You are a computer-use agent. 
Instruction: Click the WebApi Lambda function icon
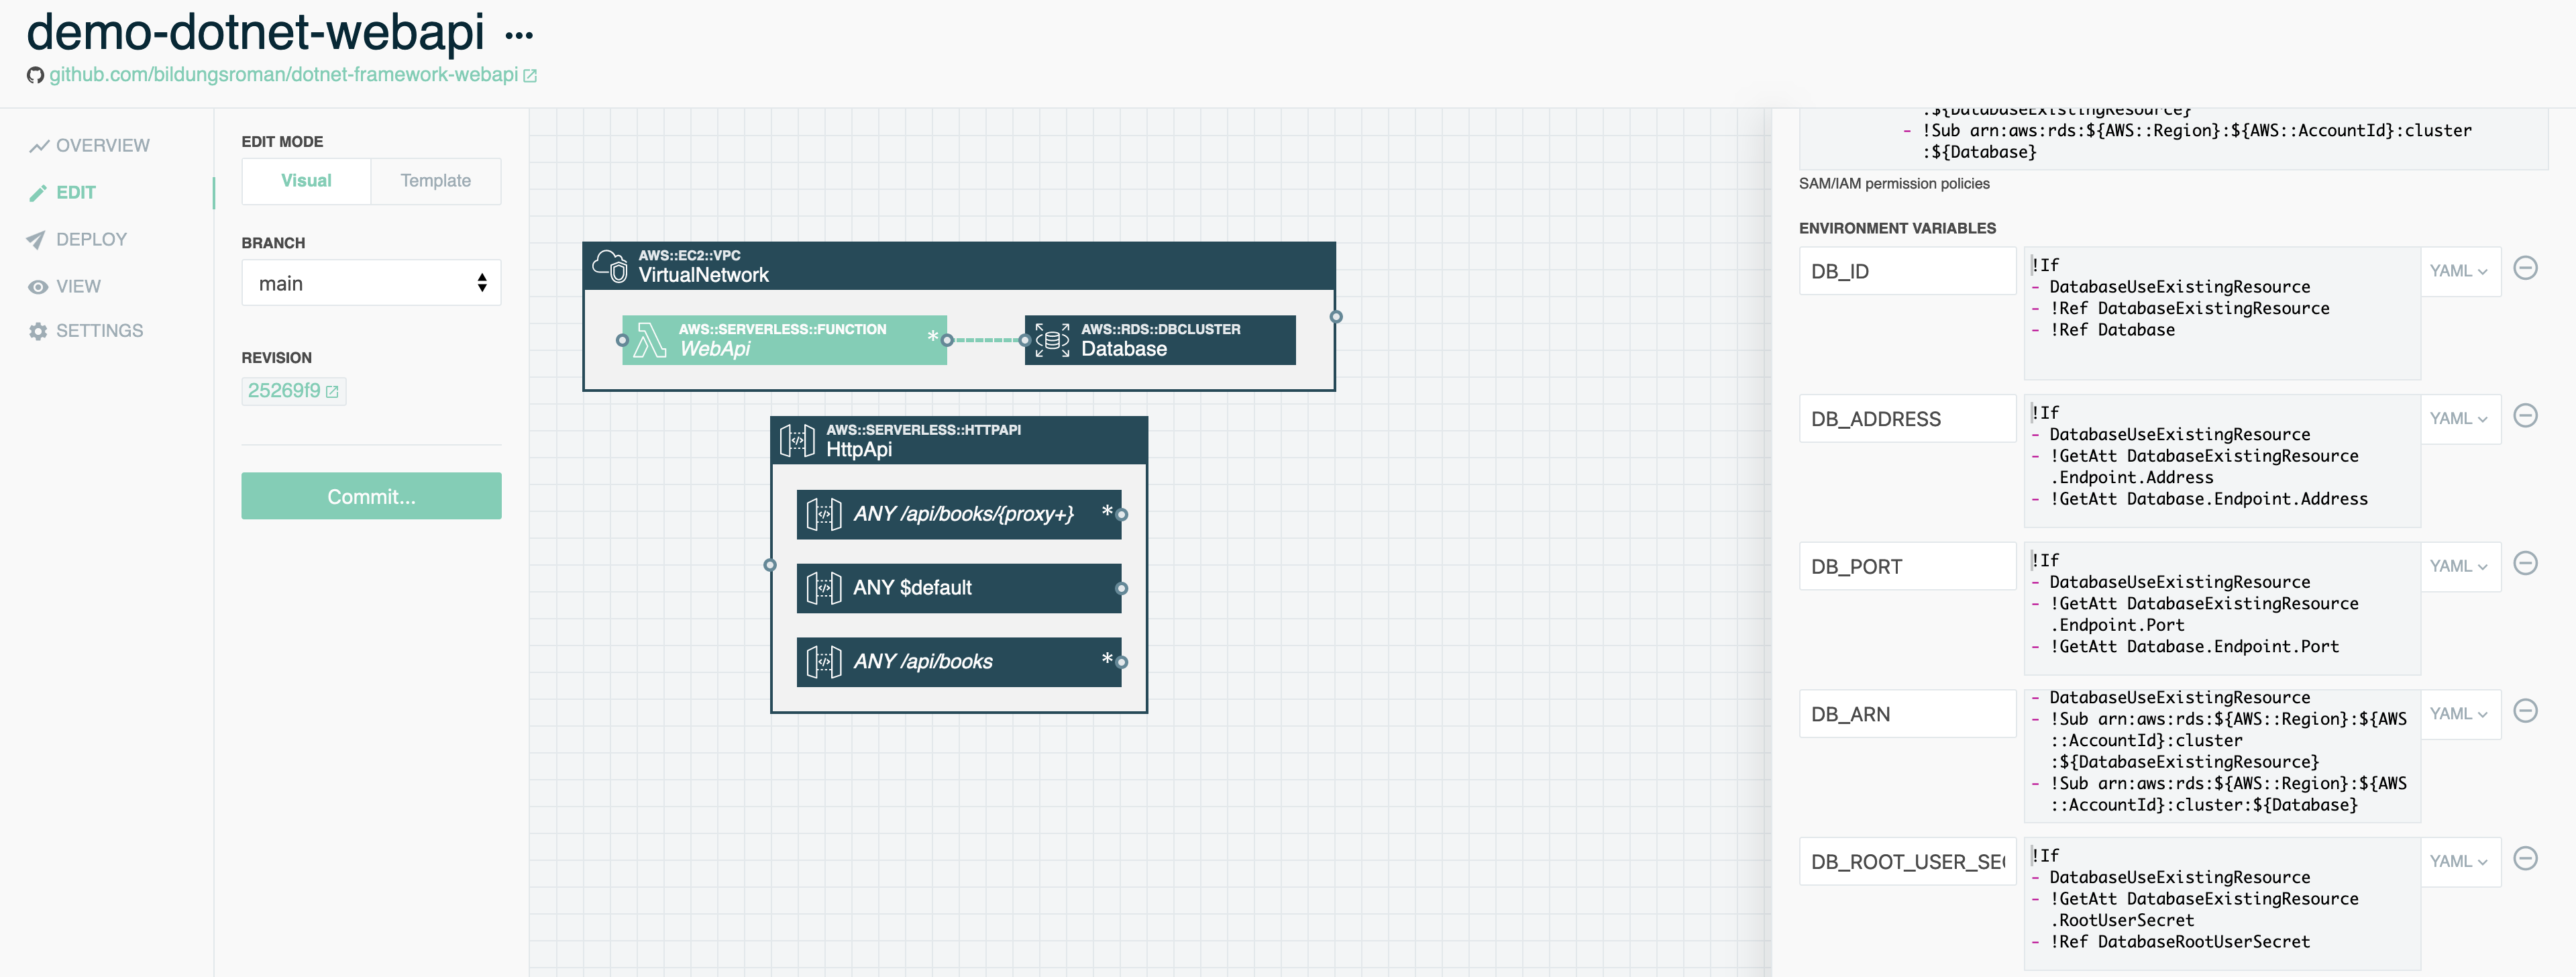click(x=650, y=340)
